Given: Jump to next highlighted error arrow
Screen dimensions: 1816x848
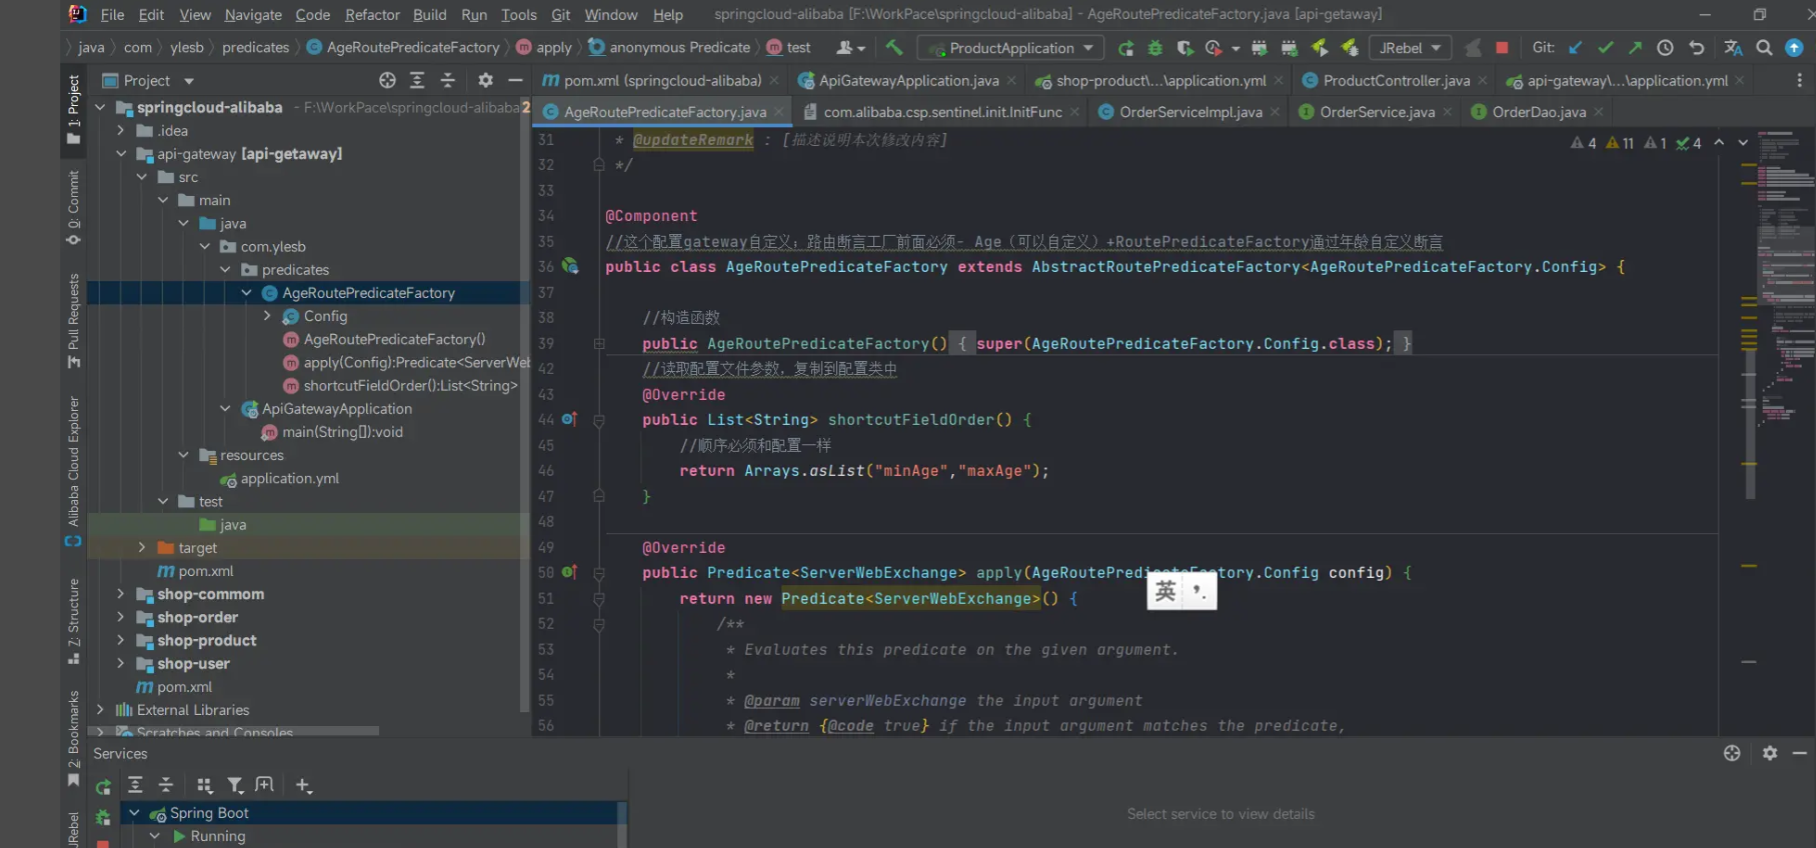Looking at the screenshot, I should pos(1743,142).
